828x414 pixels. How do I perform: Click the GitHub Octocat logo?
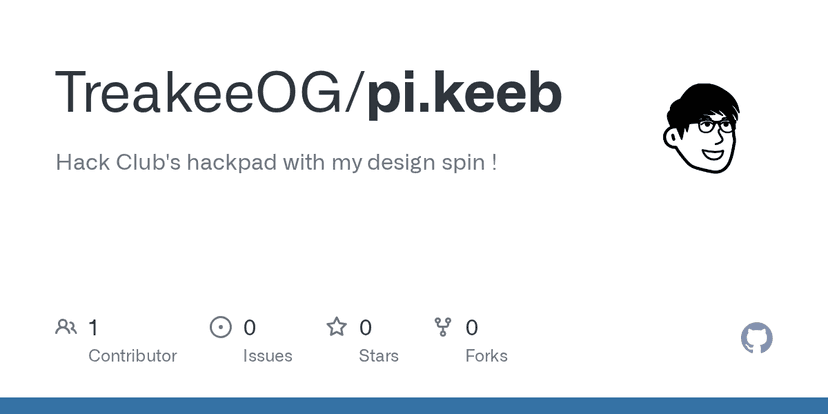coord(757,338)
